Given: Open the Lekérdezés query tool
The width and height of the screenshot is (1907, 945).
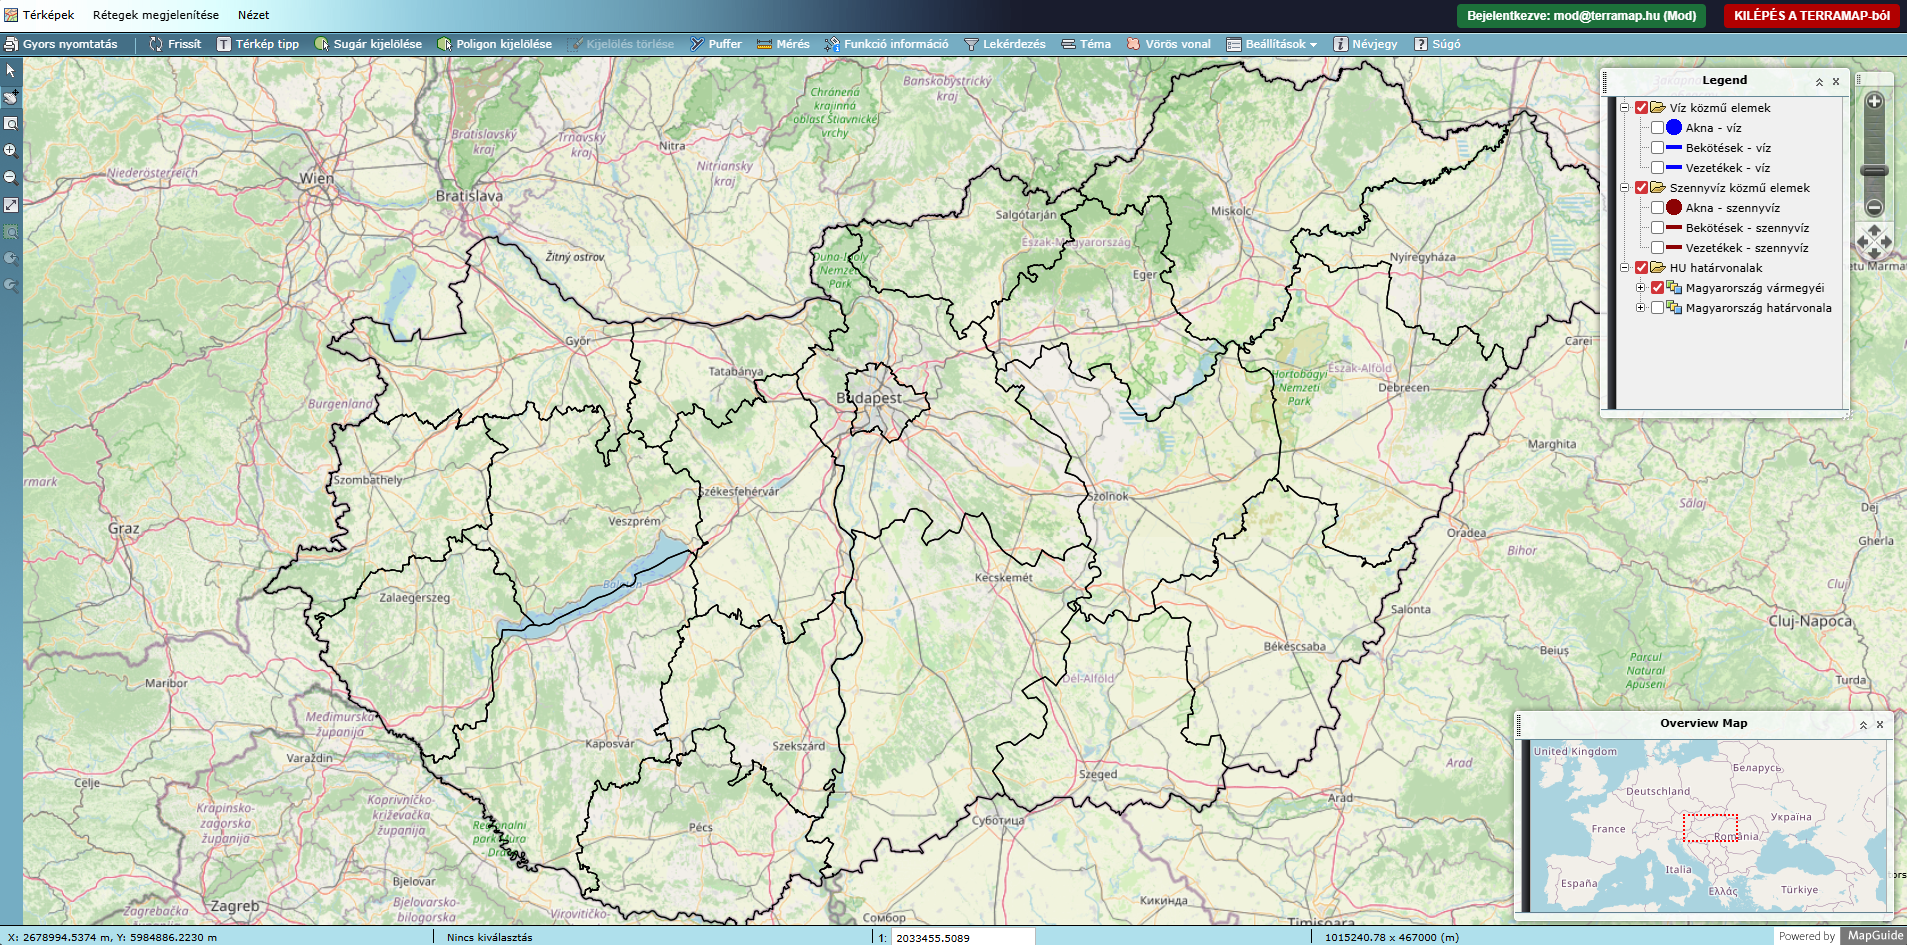Looking at the screenshot, I should coord(1004,44).
